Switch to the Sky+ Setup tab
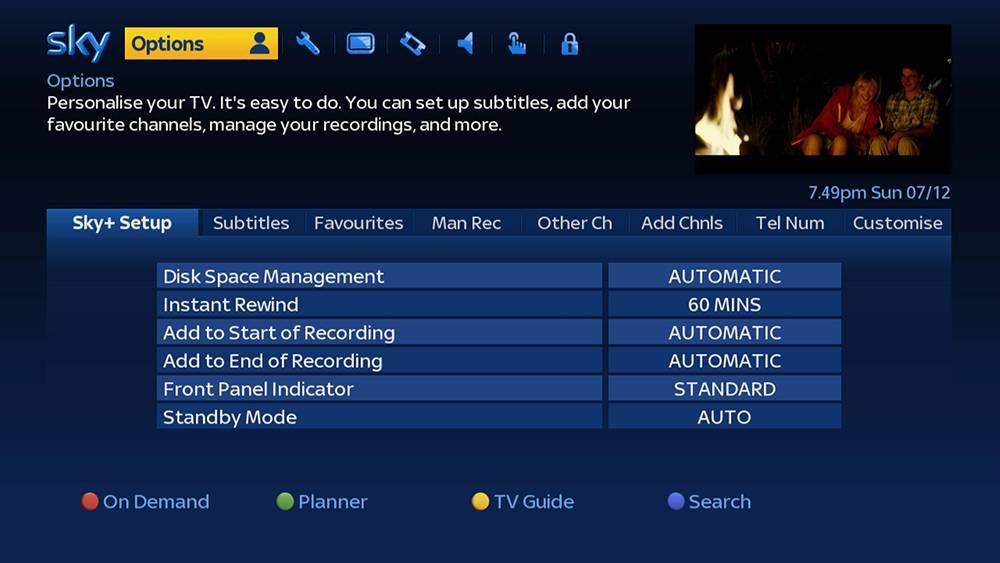 pos(122,223)
